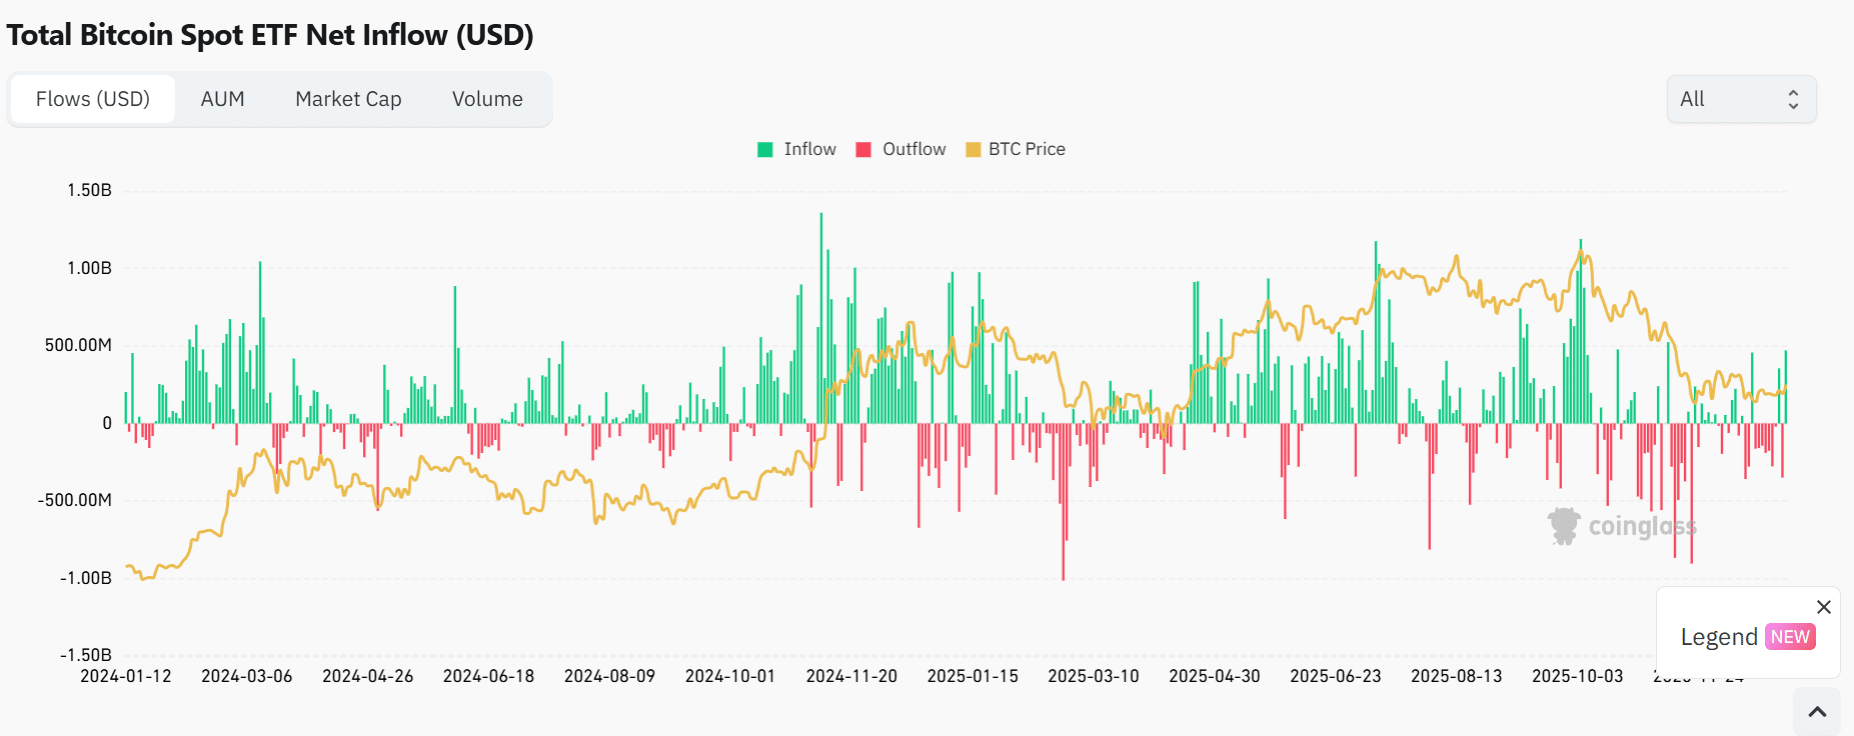Click the 2025-03-10 date label
Viewport: 1854px width, 736px height.
1094,676
